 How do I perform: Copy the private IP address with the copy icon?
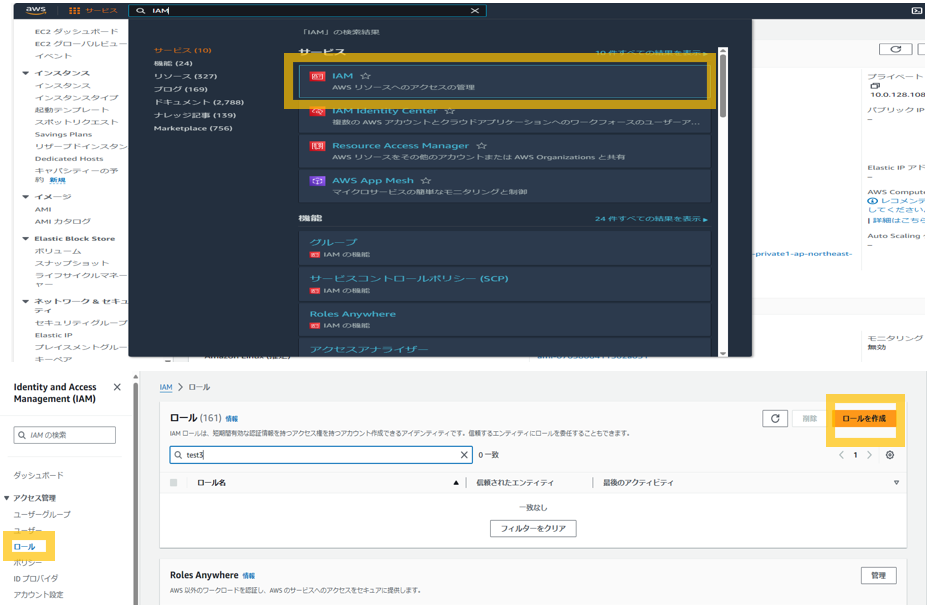pyautogui.click(x=875, y=86)
